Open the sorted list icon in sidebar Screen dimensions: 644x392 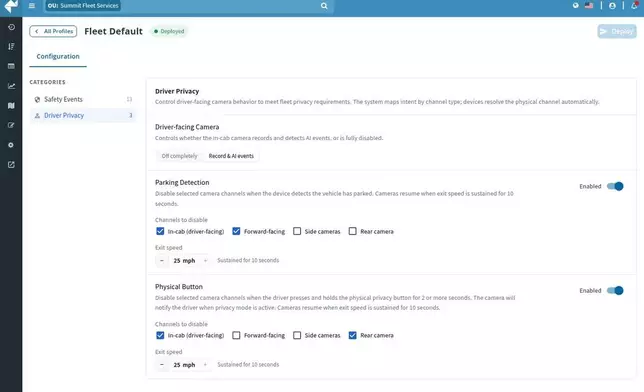11,46
